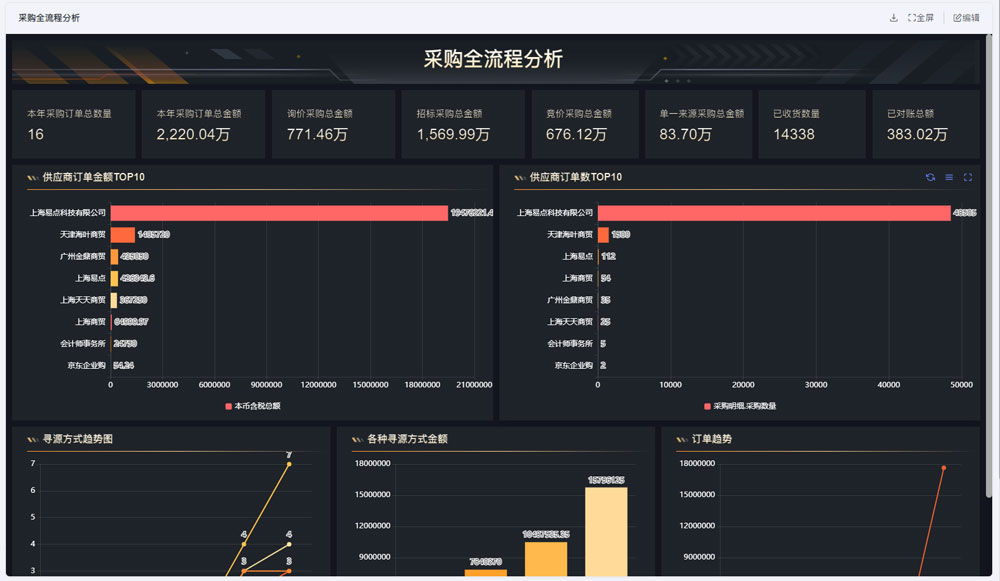Image resolution: width=1000 pixels, height=581 pixels.
Task: Click the download icon in top bar
Action: (x=893, y=18)
